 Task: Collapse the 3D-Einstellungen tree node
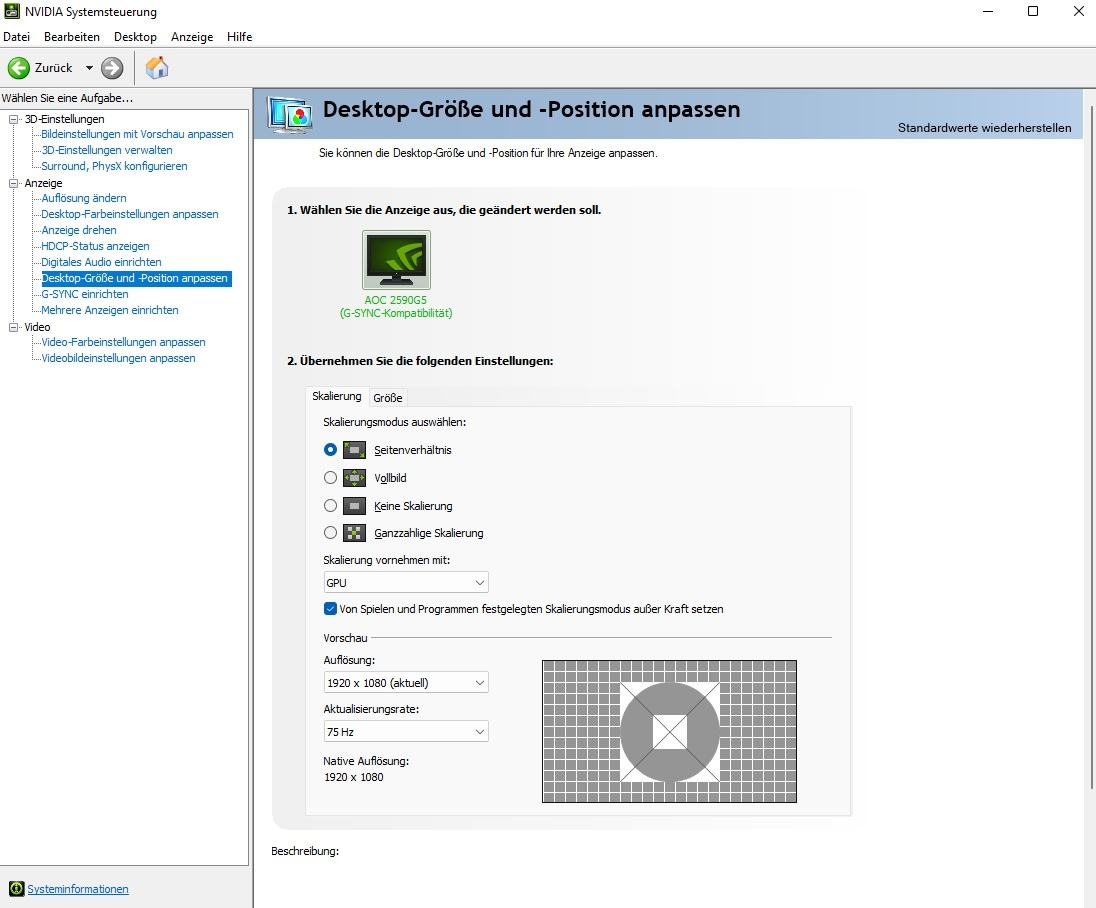click(x=13, y=119)
